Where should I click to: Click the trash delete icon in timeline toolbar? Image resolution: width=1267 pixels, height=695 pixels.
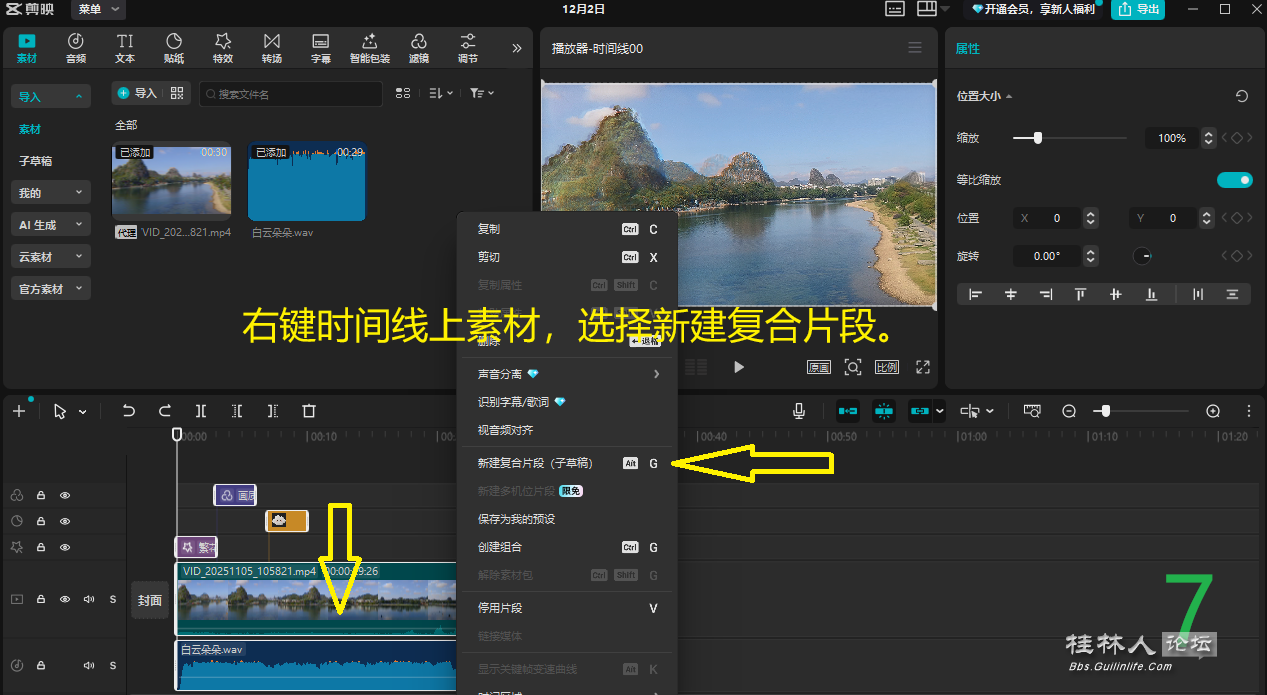(309, 411)
